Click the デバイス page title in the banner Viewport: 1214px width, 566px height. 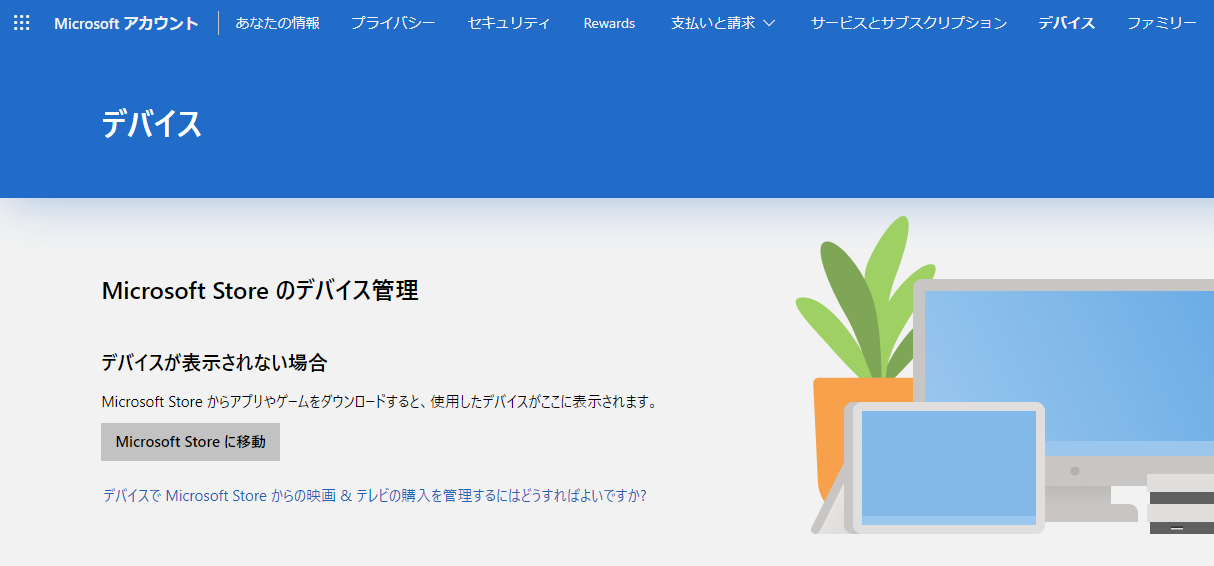pyautogui.click(x=152, y=124)
